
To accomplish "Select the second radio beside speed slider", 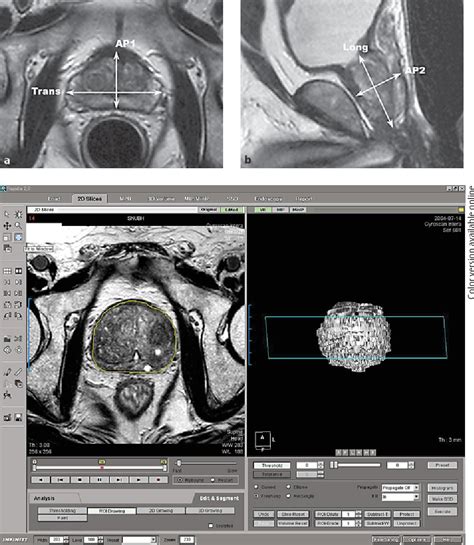I will 213,480.
